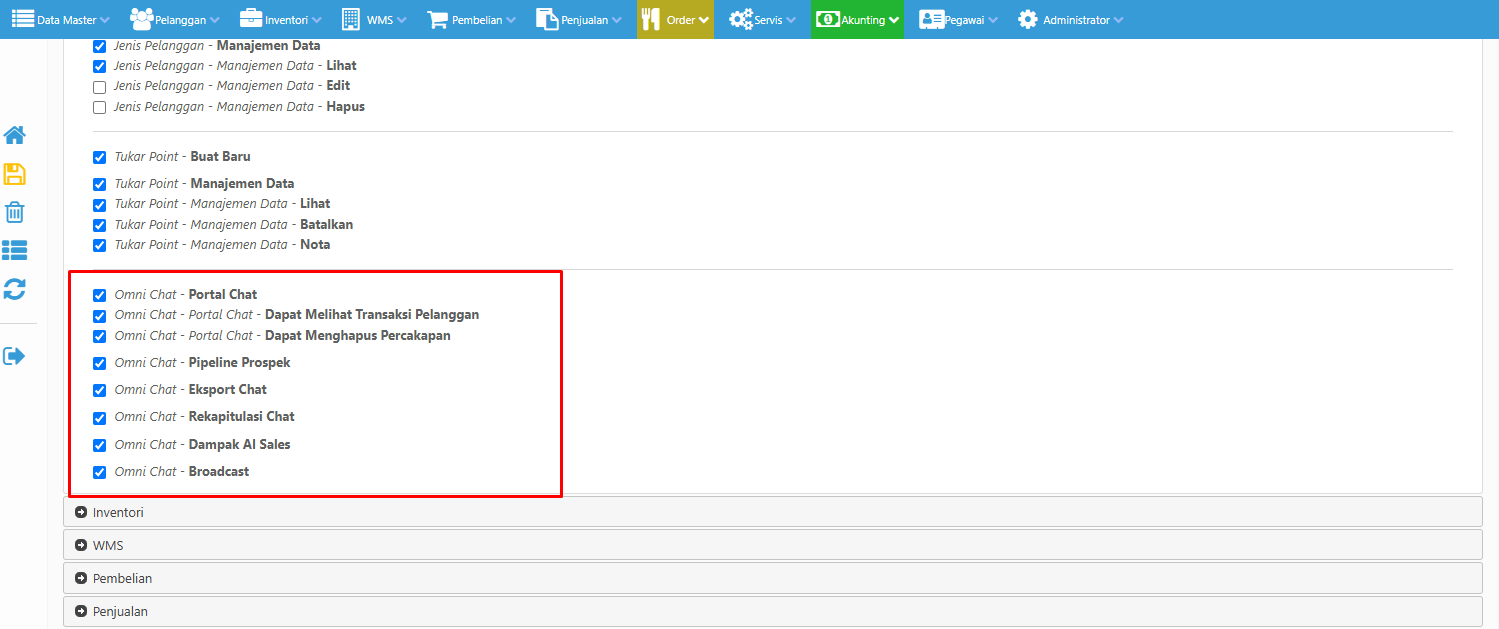The height and width of the screenshot is (629, 1499).
Task: Open the Penjualan top menu
Action: [x=579, y=19]
